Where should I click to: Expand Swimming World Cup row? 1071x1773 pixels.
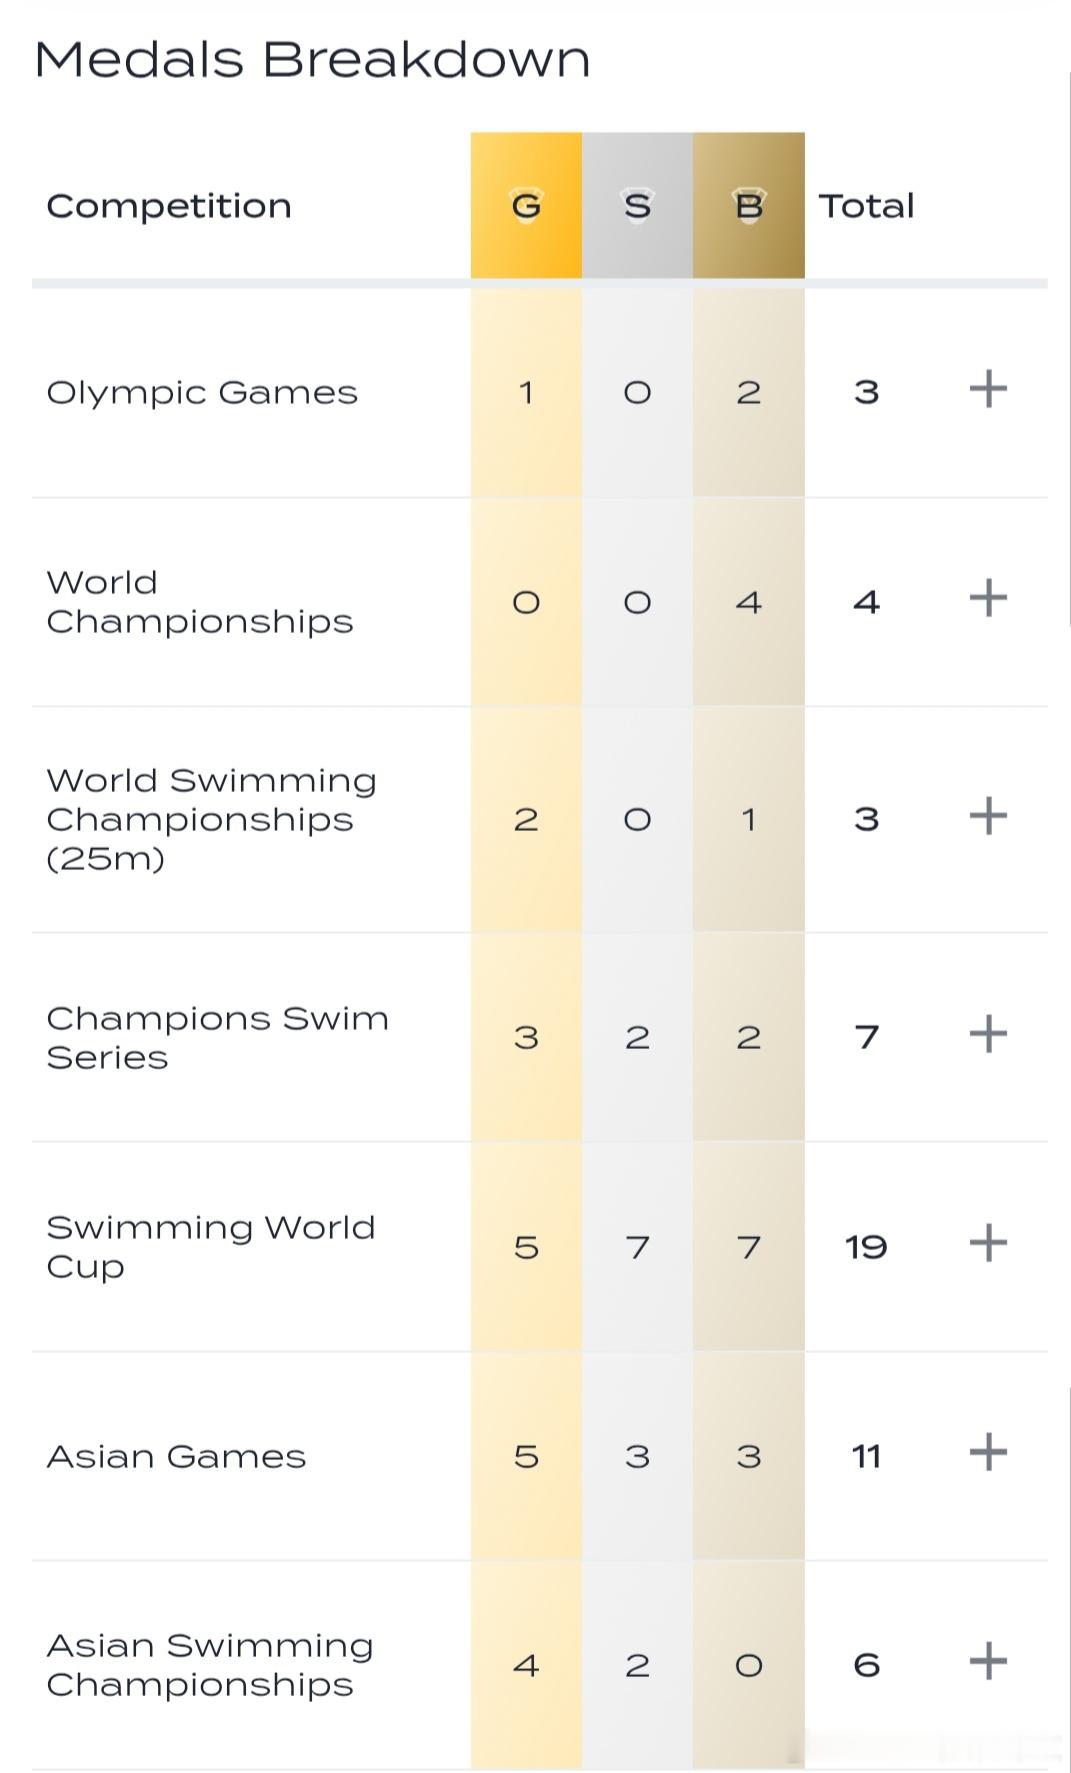[988, 1243]
